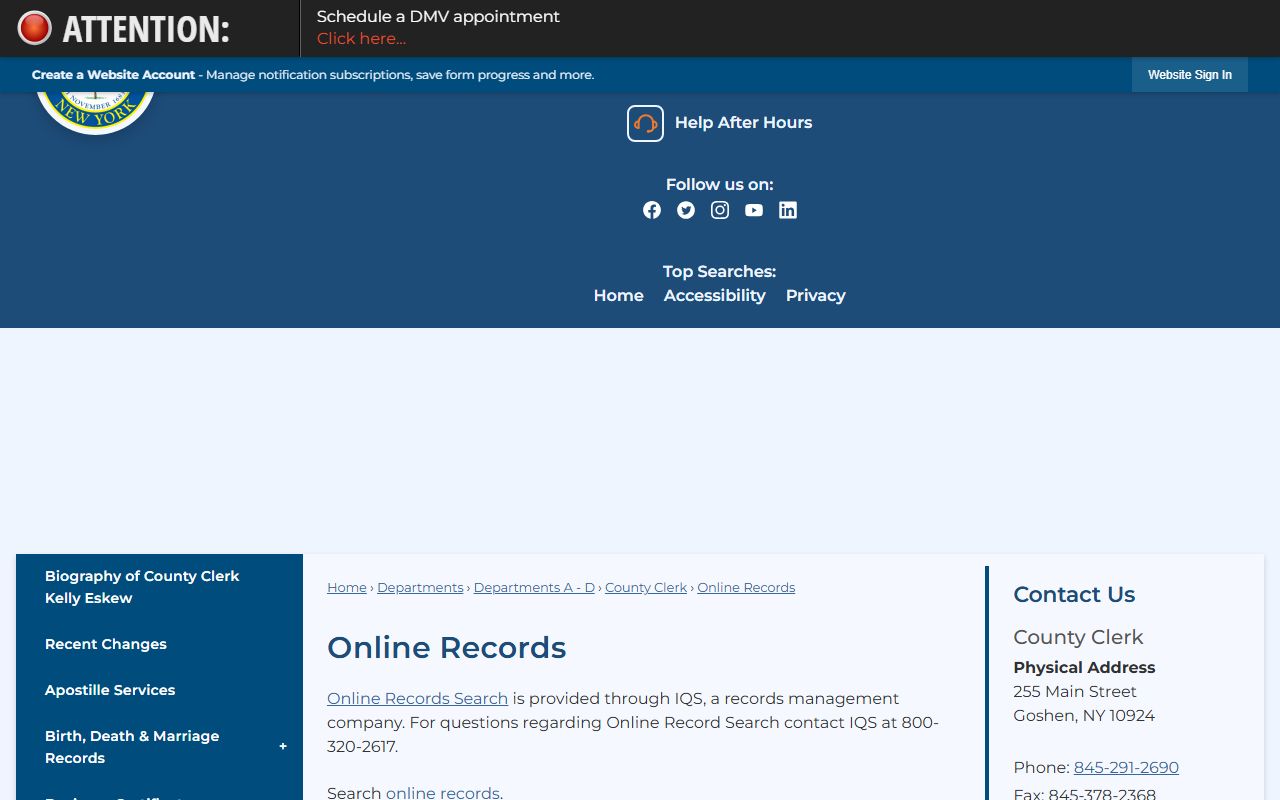Image resolution: width=1280 pixels, height=800 pixels.
Task: Go to Home in Top Searches
Action: [619, 296]
